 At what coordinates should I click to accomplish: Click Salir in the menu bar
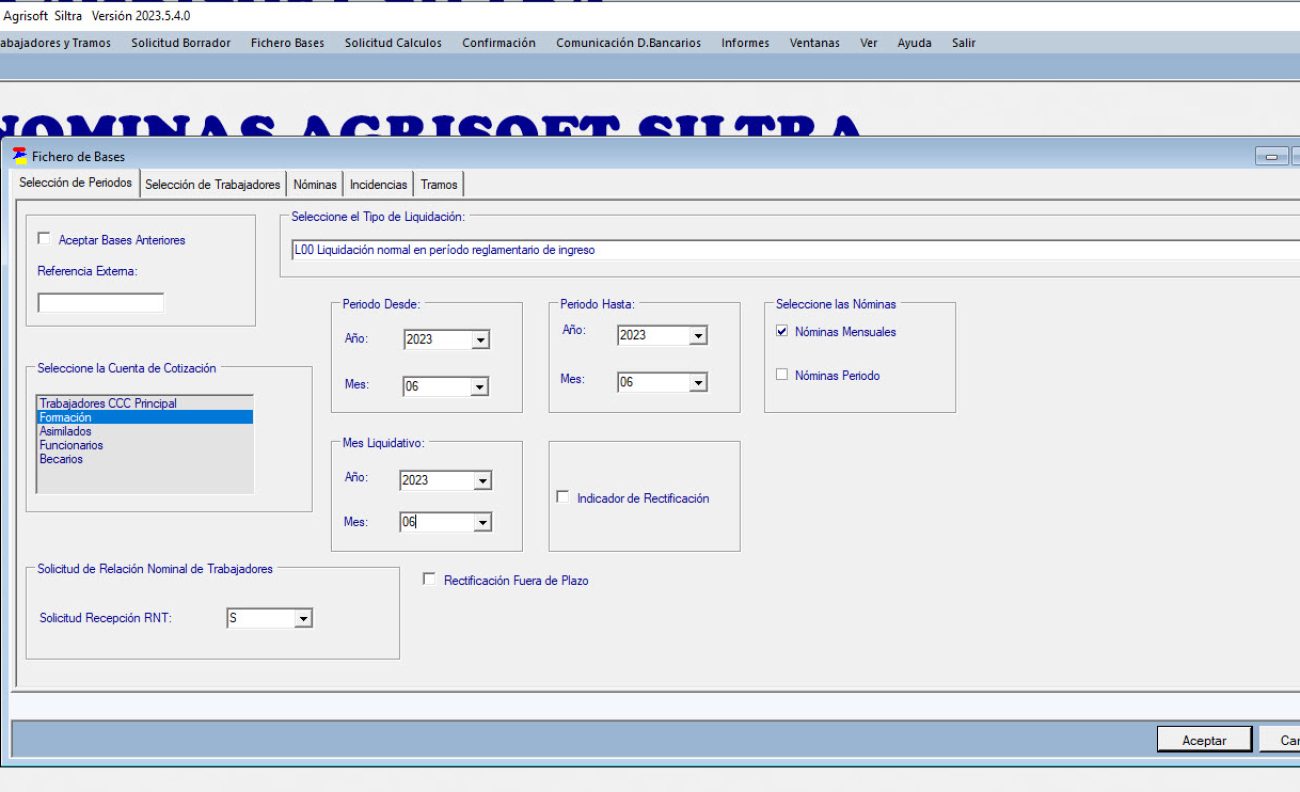pos(964,43)
